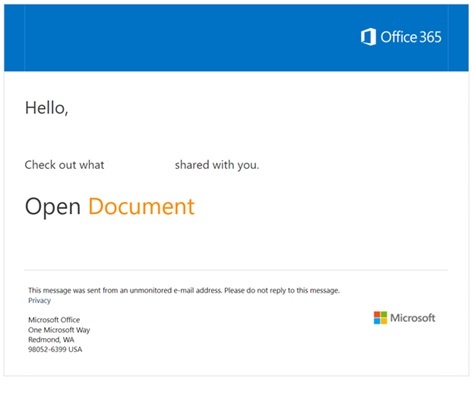Click the "Microsoft" wordmark in footer
Viewport: 474px width, 408px height.
pos(413,318)
